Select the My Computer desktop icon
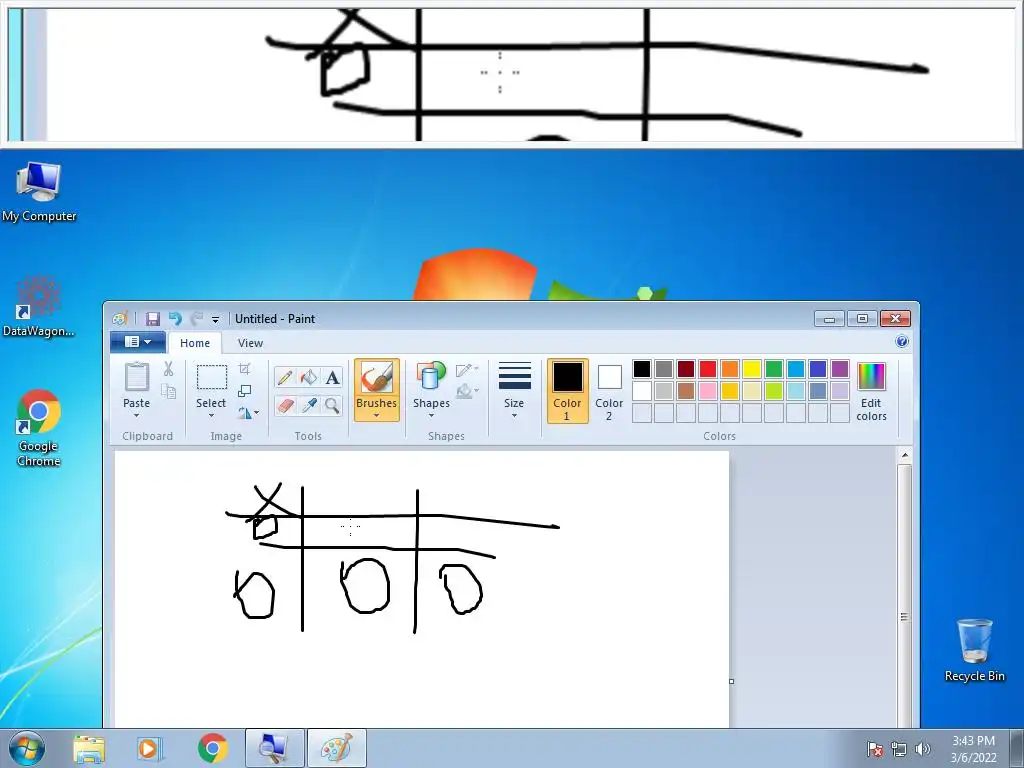Screen dimensions: 1024x768 pos(39,191)
